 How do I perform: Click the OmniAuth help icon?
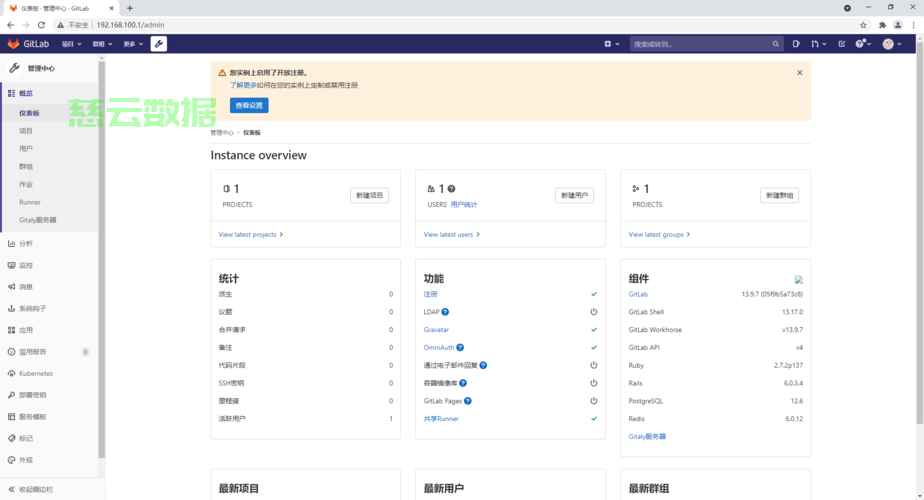(x=460, y=347)
